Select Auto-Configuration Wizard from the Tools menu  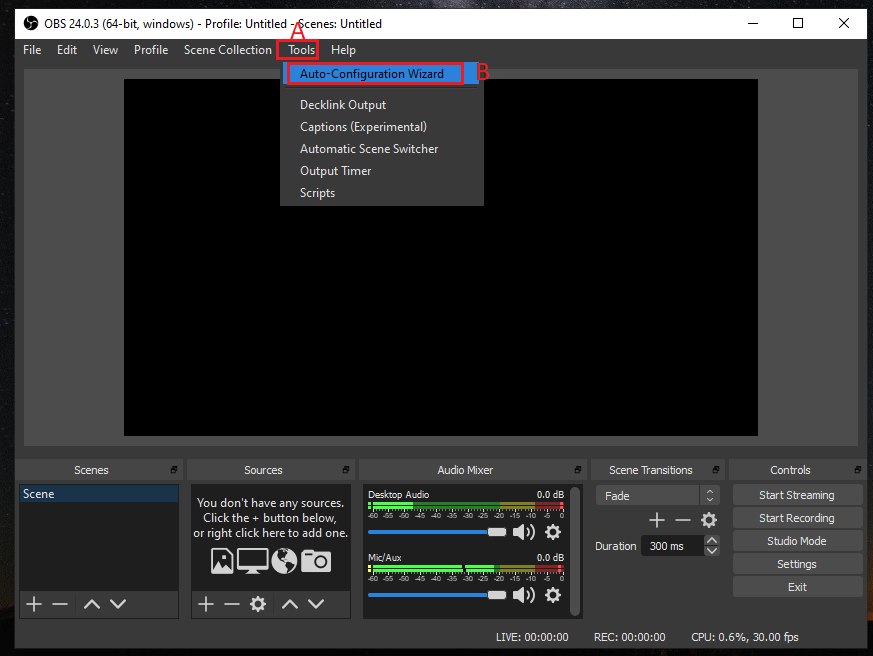(x=372, y=74)
